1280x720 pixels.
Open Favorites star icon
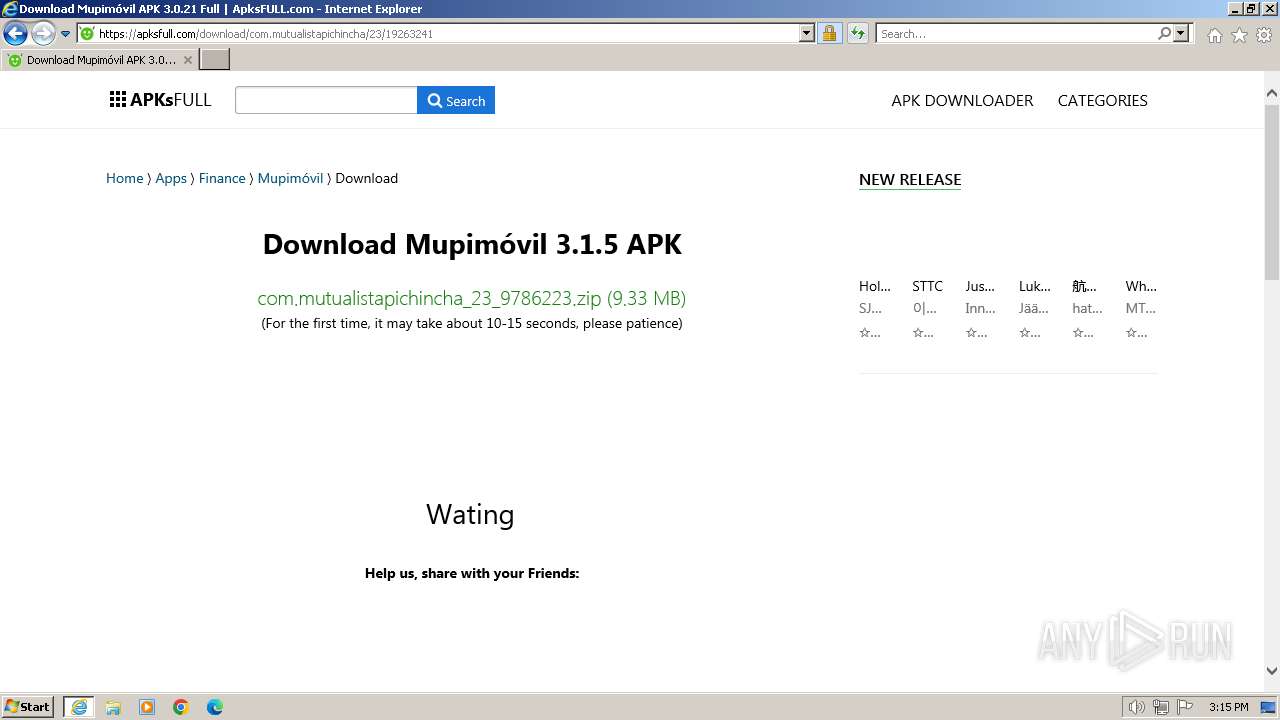pyautogui.click(x=1239, y=35)
